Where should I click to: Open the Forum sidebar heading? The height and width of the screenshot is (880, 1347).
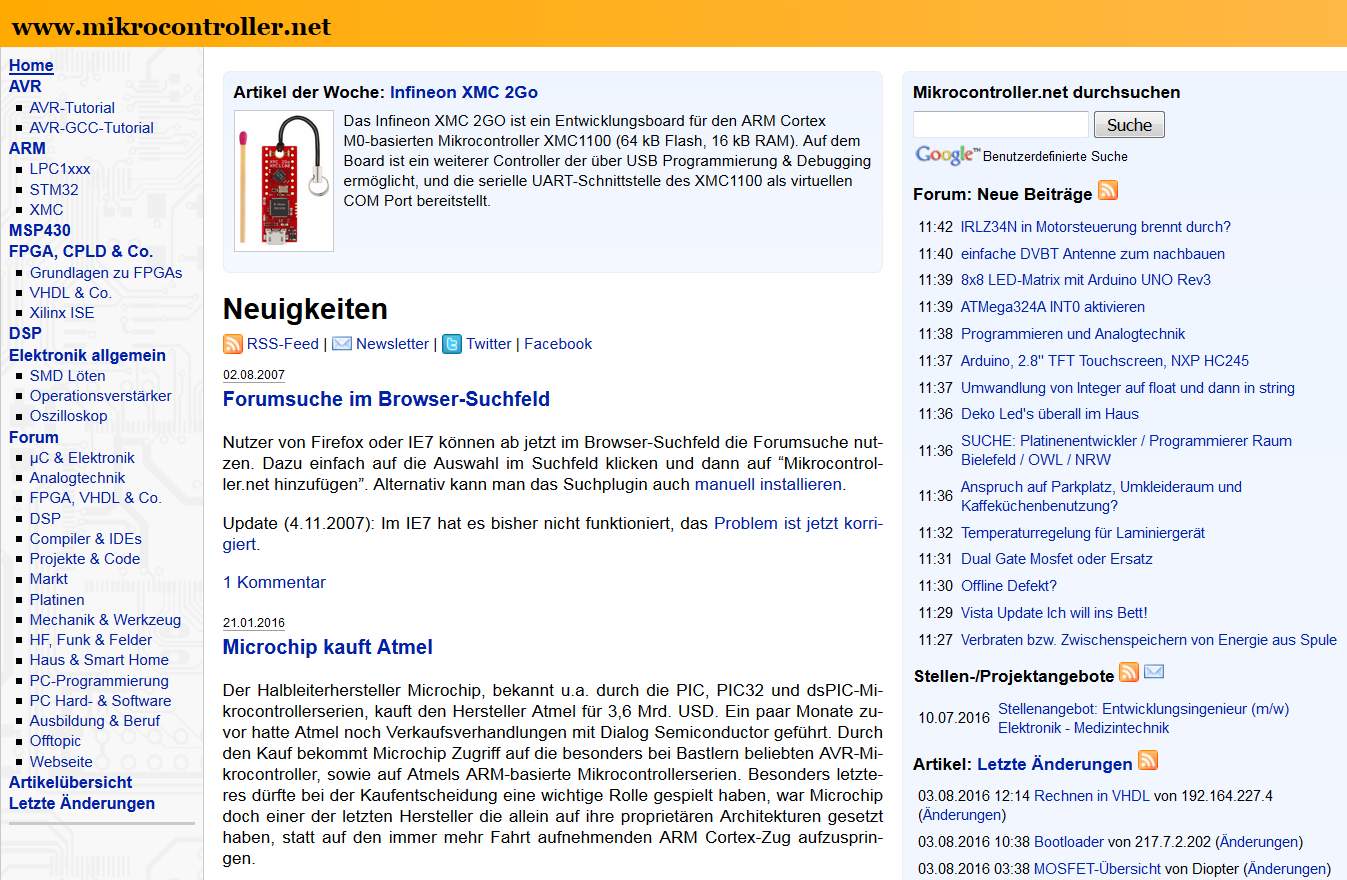click(34, 437)
